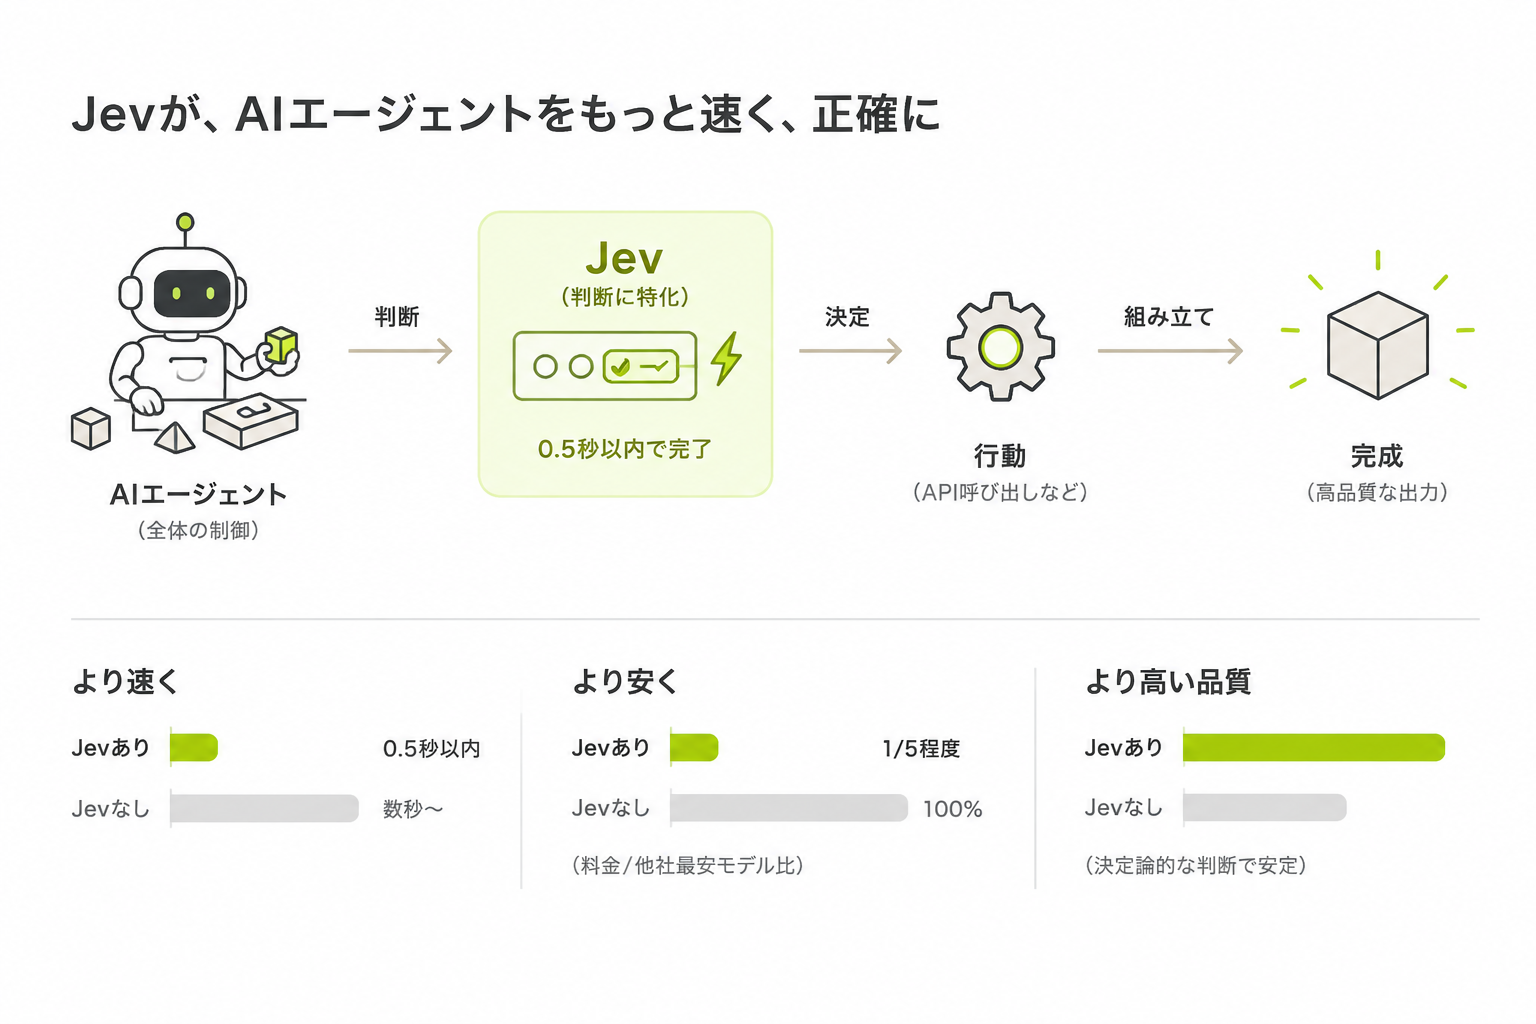Click the long green bar under より高い品質
Viewport: 1536px width, 1024px height.
[1314, 747]
